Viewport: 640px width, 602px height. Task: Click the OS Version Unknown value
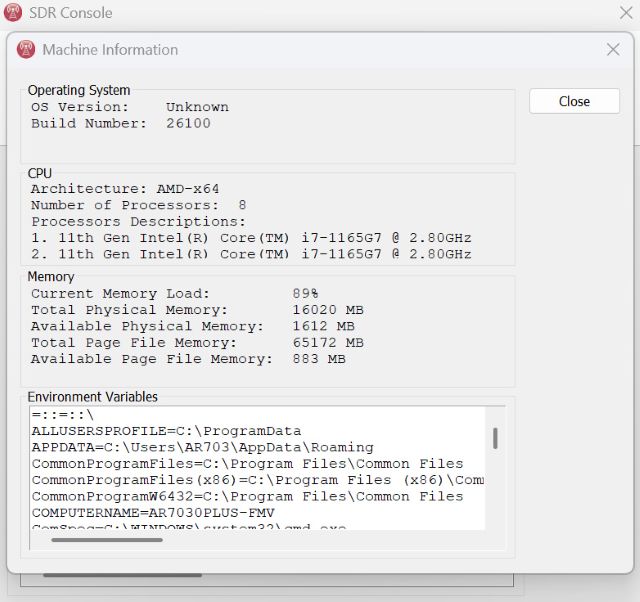(197, 107)
